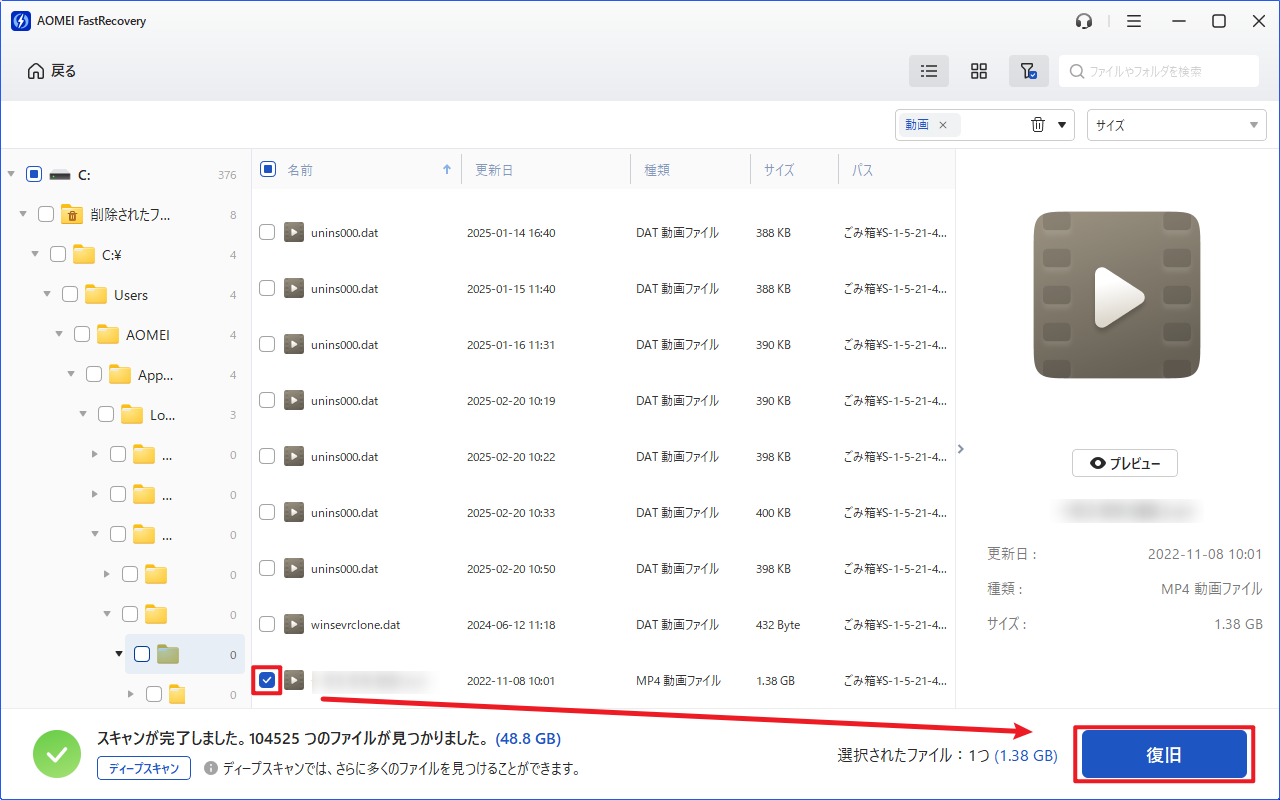Open the filter funnel icon
The height and width of the screenshot is (800, 1280).
(1028, 71)
